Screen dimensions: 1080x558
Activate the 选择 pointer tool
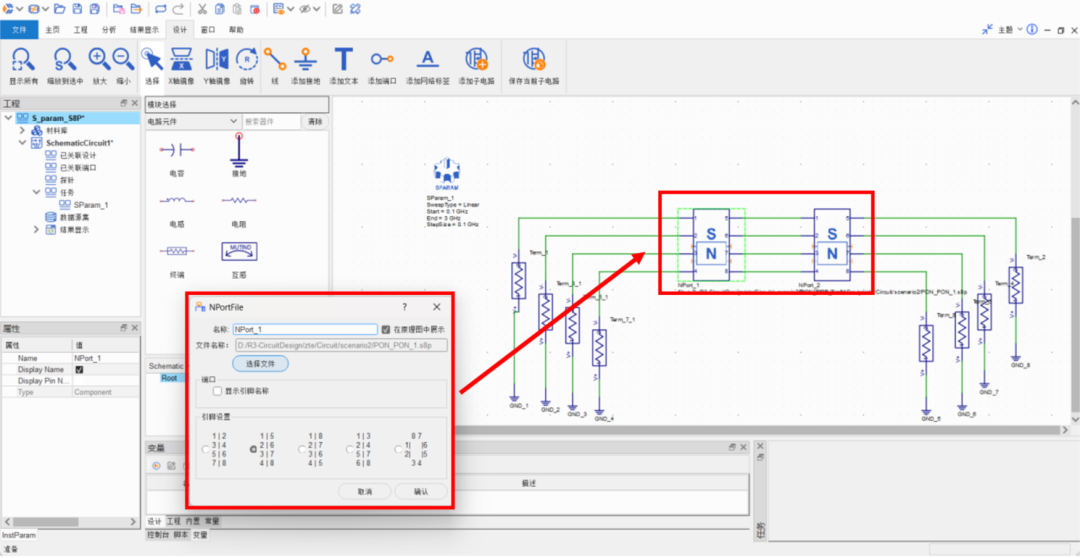[x=152, y=66]
